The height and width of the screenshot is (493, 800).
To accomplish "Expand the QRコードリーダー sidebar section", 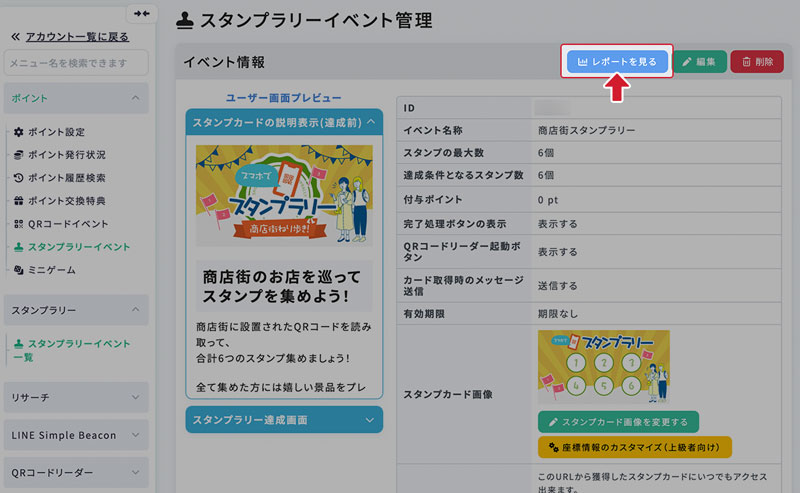I will click(x=134, y=473).
